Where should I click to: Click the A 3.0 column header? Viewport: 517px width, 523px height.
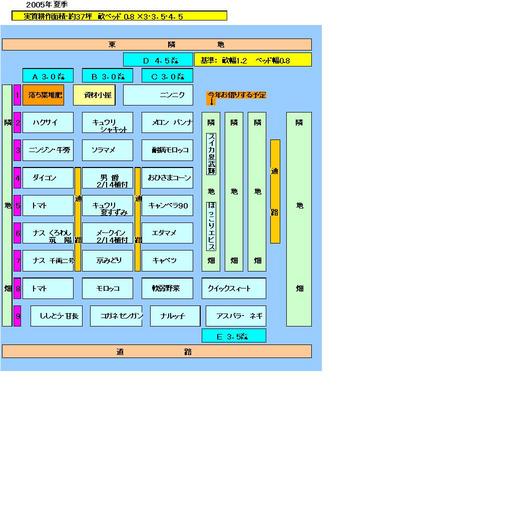(x=48, y=76)
